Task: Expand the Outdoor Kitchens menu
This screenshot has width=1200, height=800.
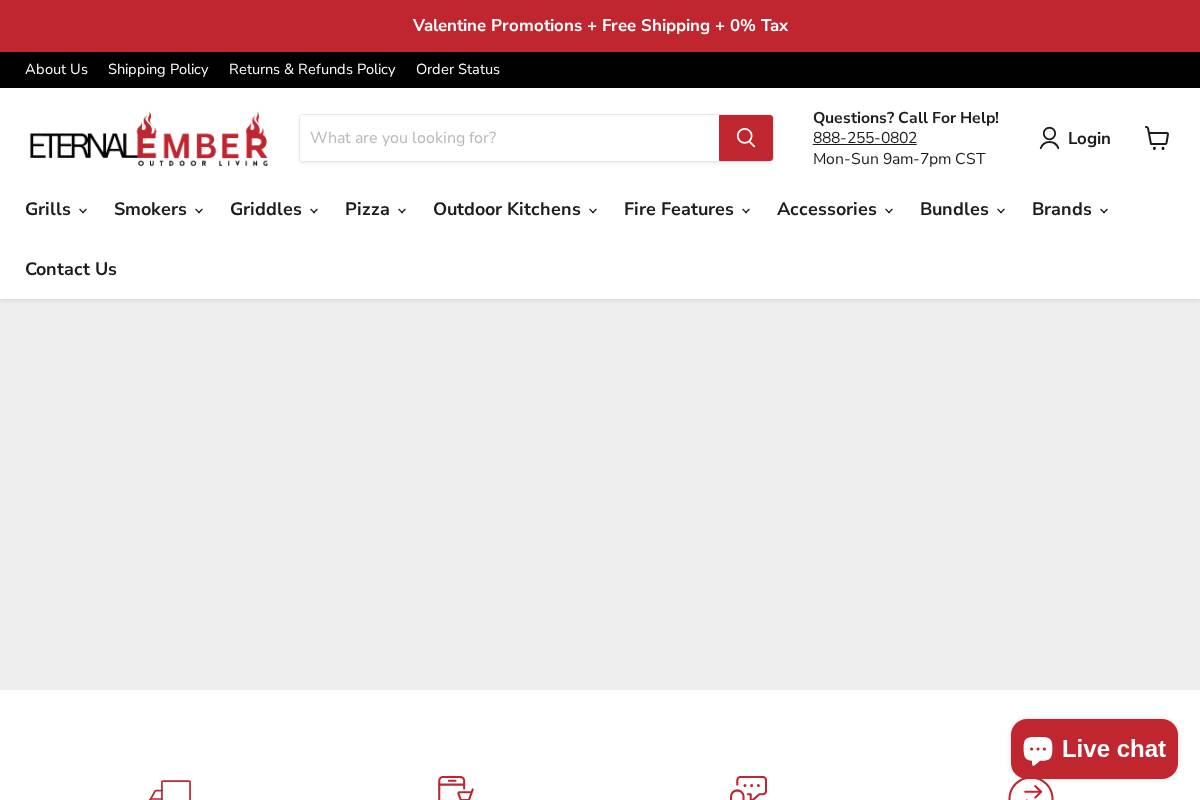Action: coord(515,209)
